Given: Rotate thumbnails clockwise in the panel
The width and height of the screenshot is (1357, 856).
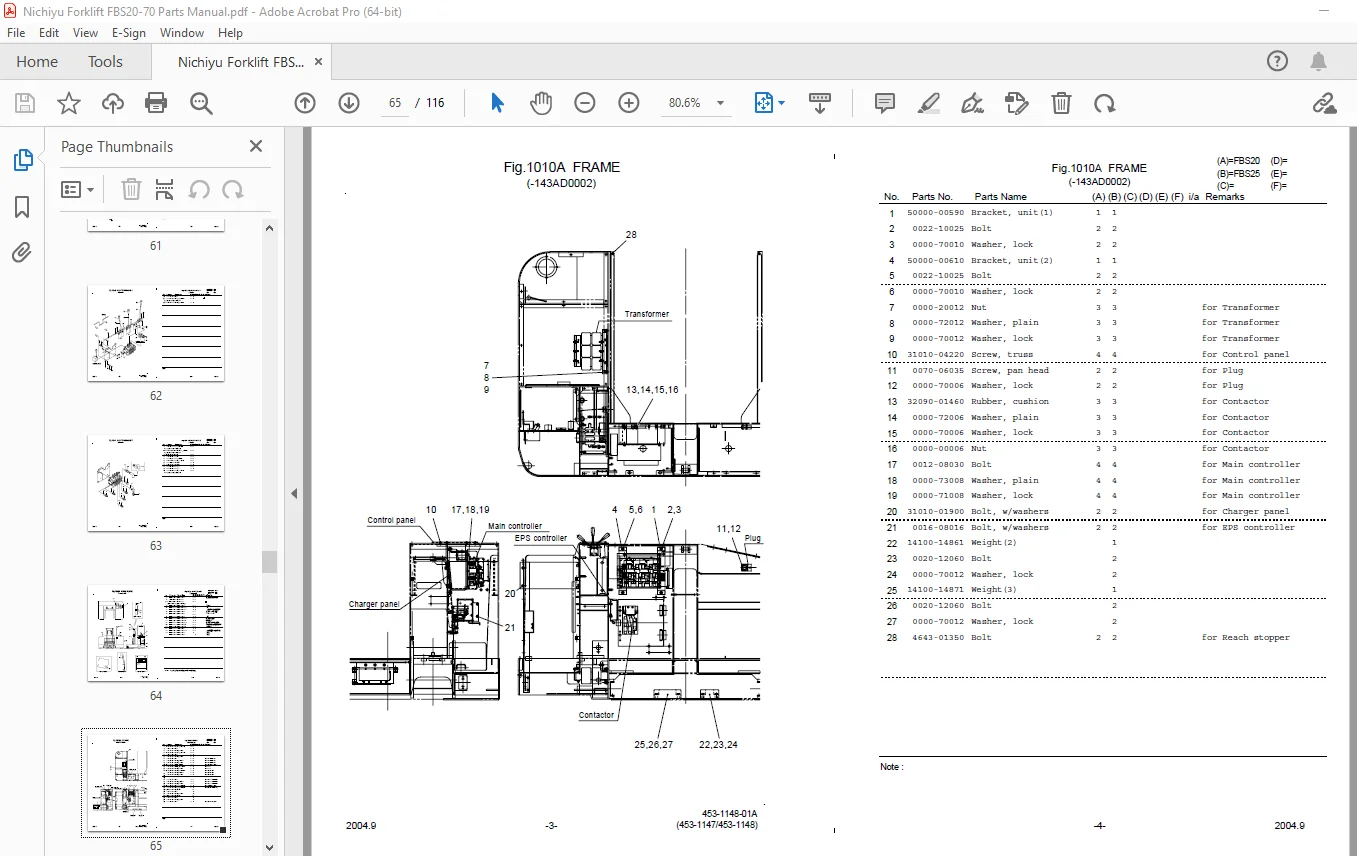Looking at the screenshot, I should pos(233,189).
